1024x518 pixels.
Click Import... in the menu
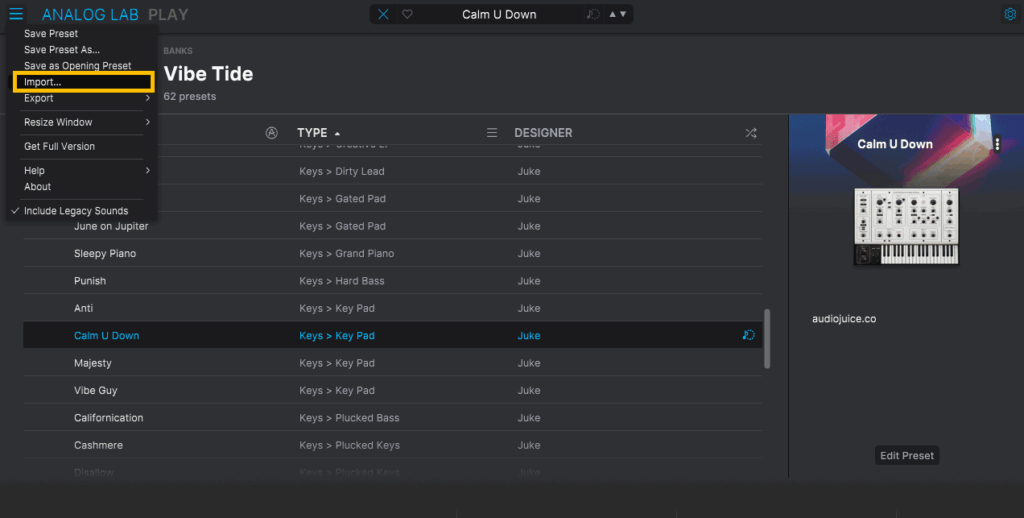pyautogui.click(x=84, y=82)
